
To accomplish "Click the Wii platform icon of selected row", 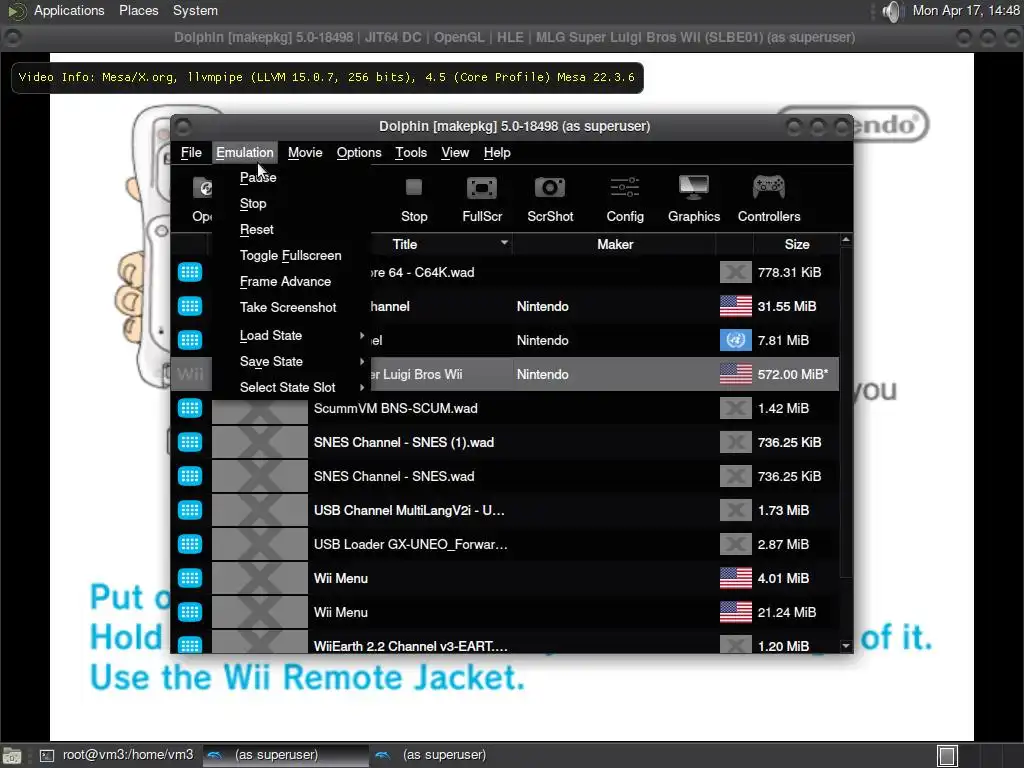I will (190, 374).
